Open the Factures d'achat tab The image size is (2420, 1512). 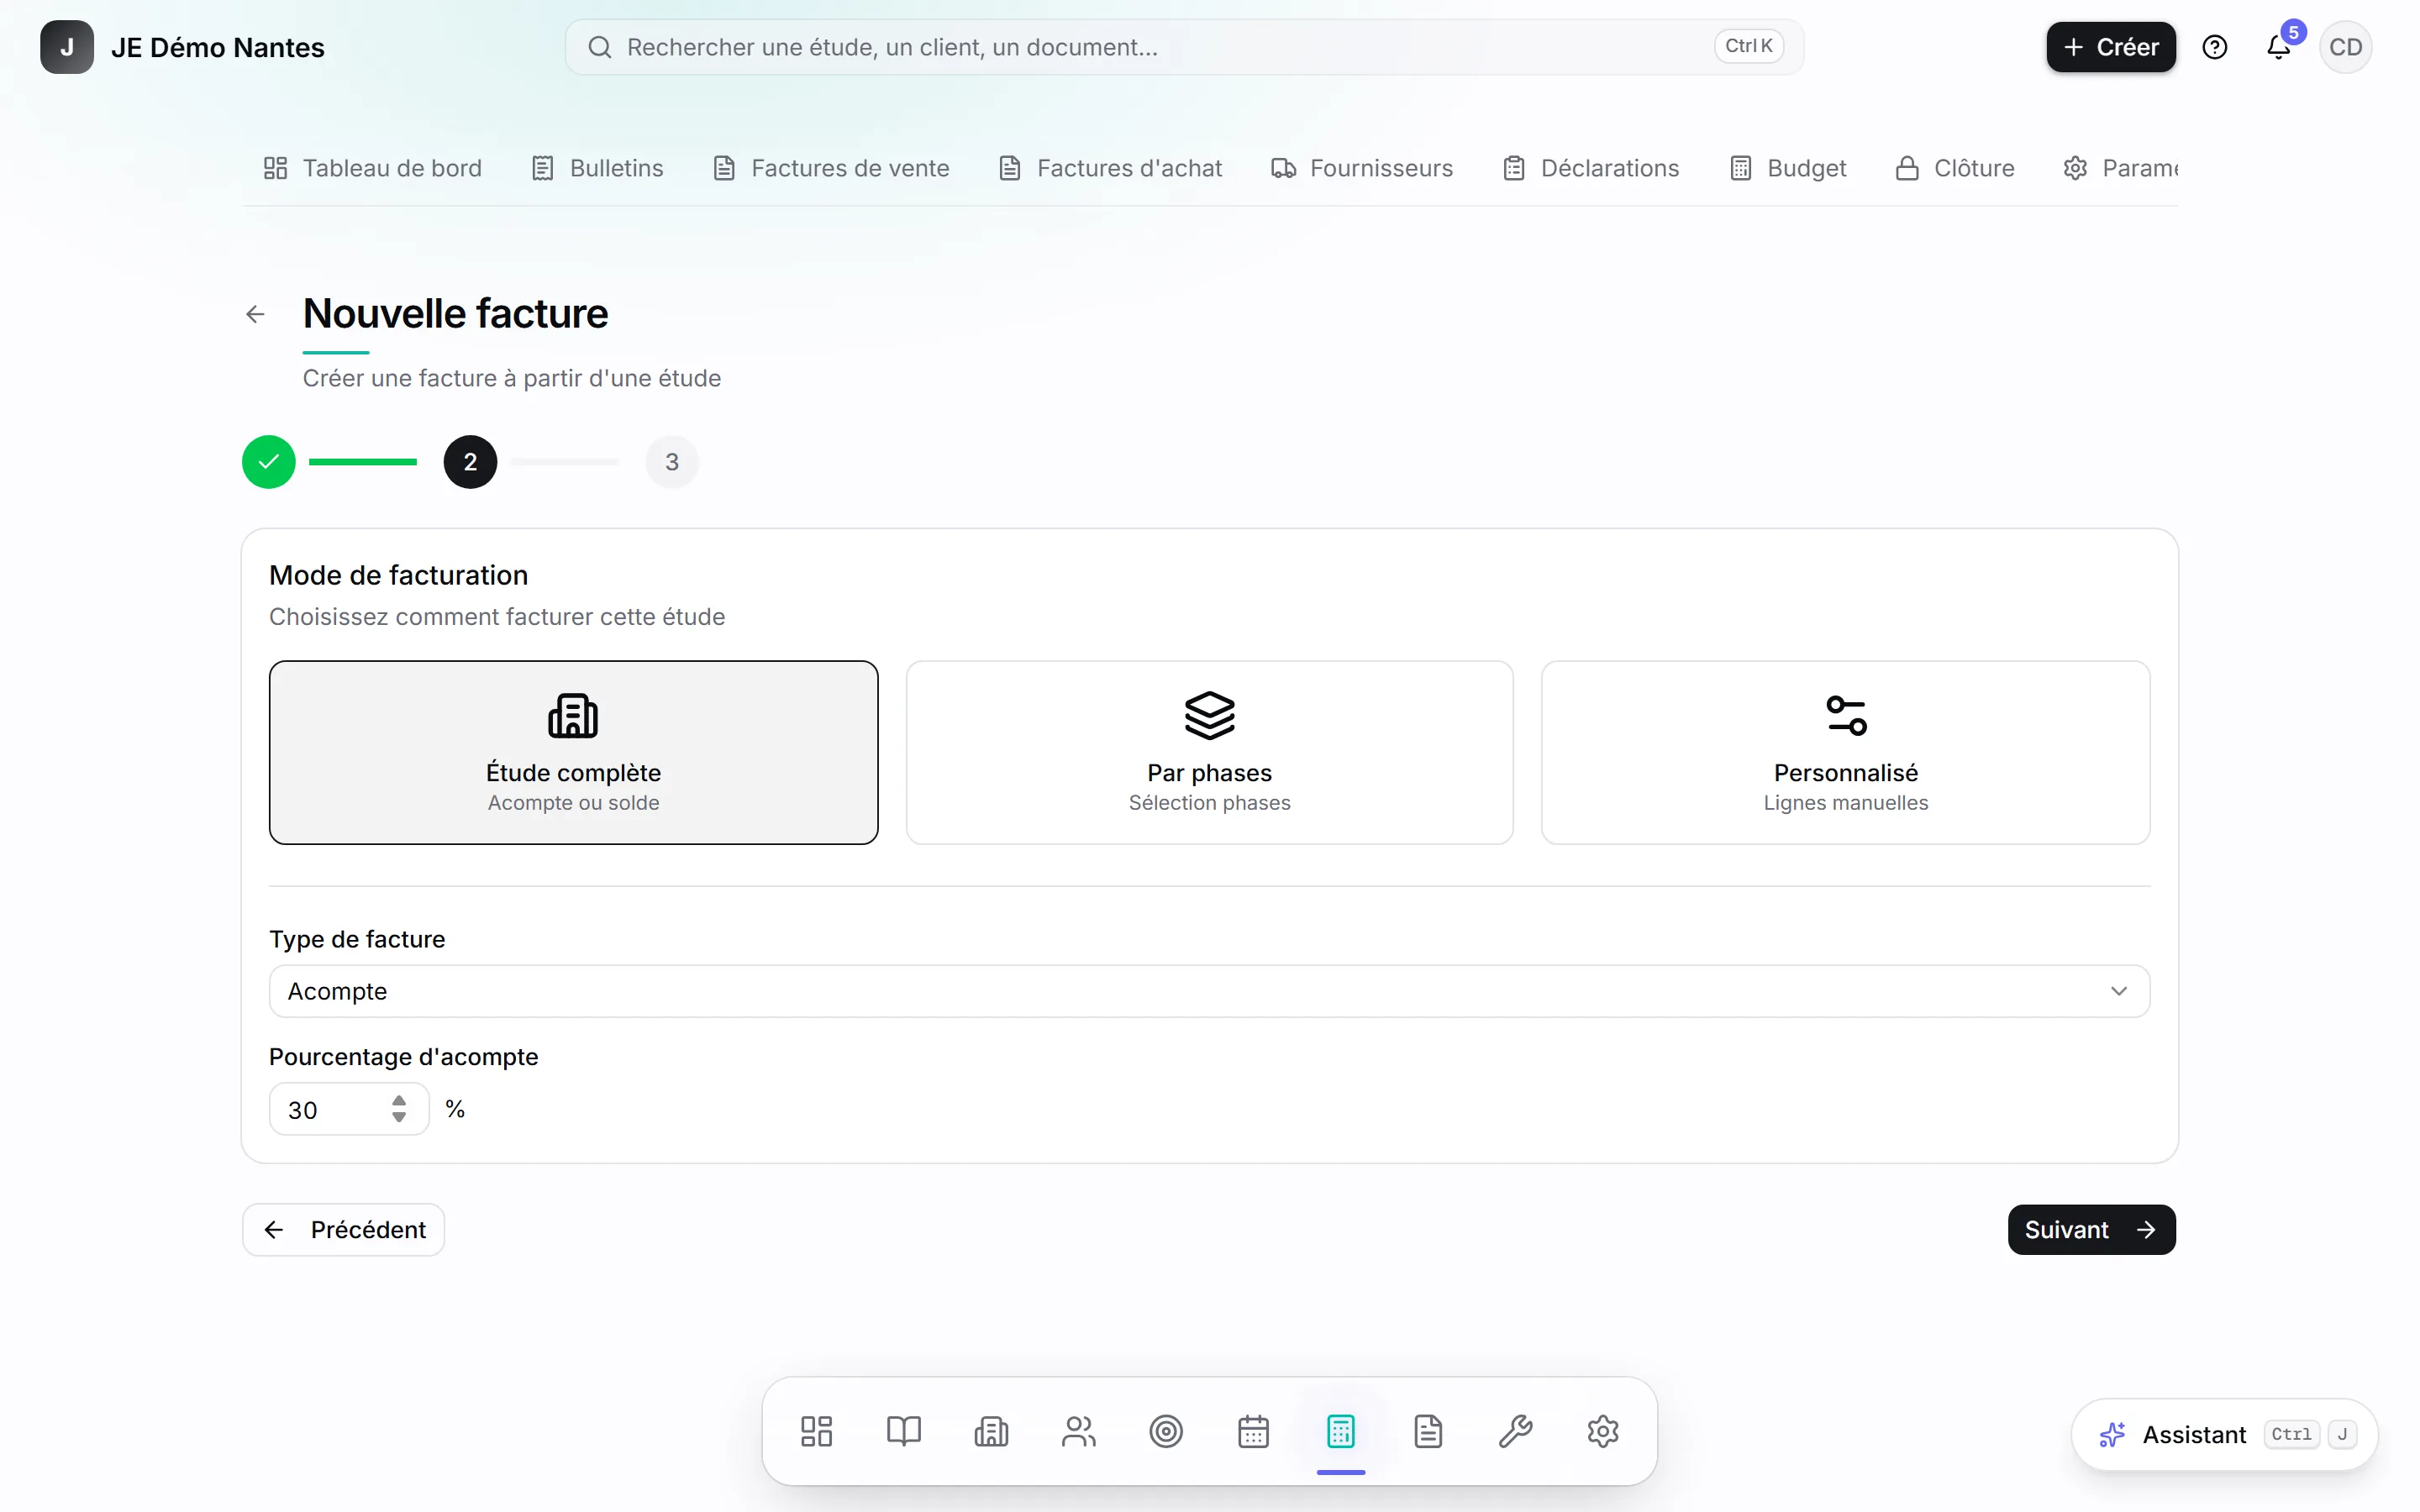pos(1111,168)
